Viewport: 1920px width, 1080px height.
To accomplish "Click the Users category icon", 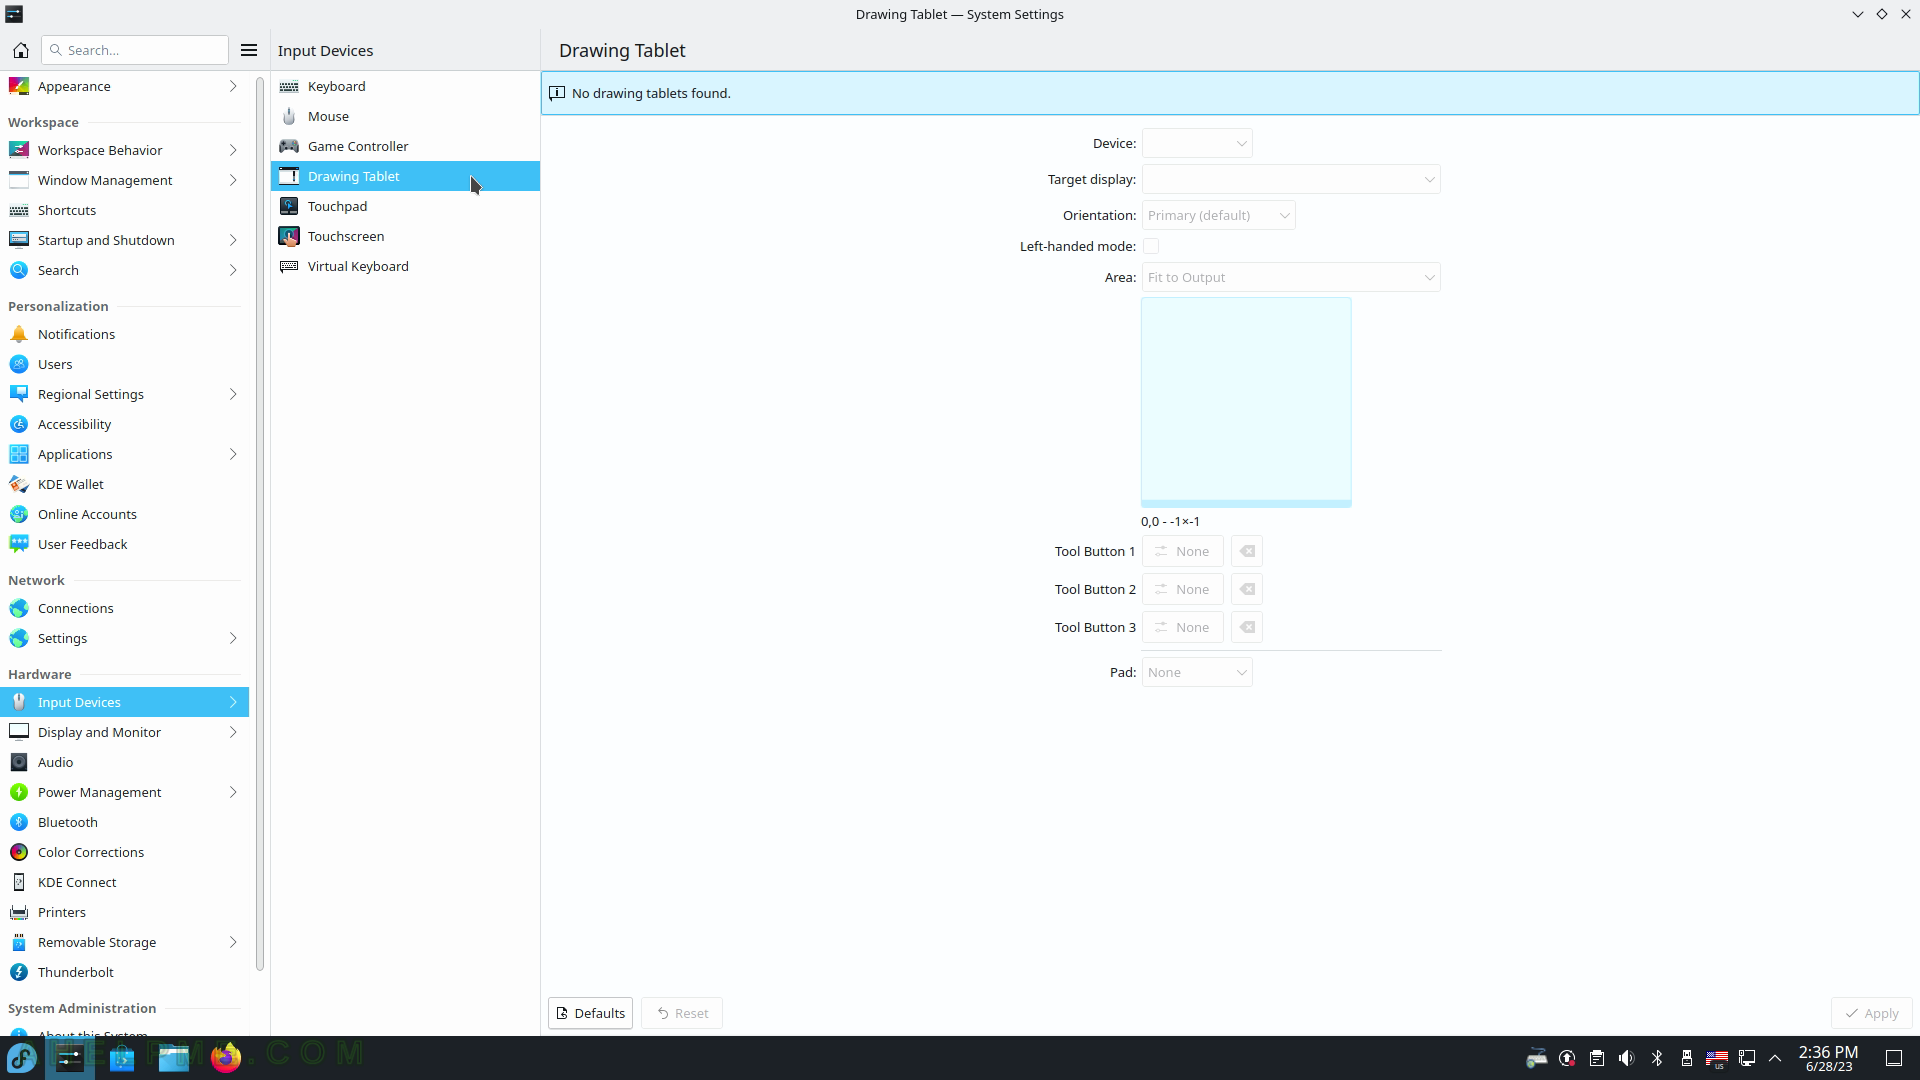I will click(x=19, y=364).
